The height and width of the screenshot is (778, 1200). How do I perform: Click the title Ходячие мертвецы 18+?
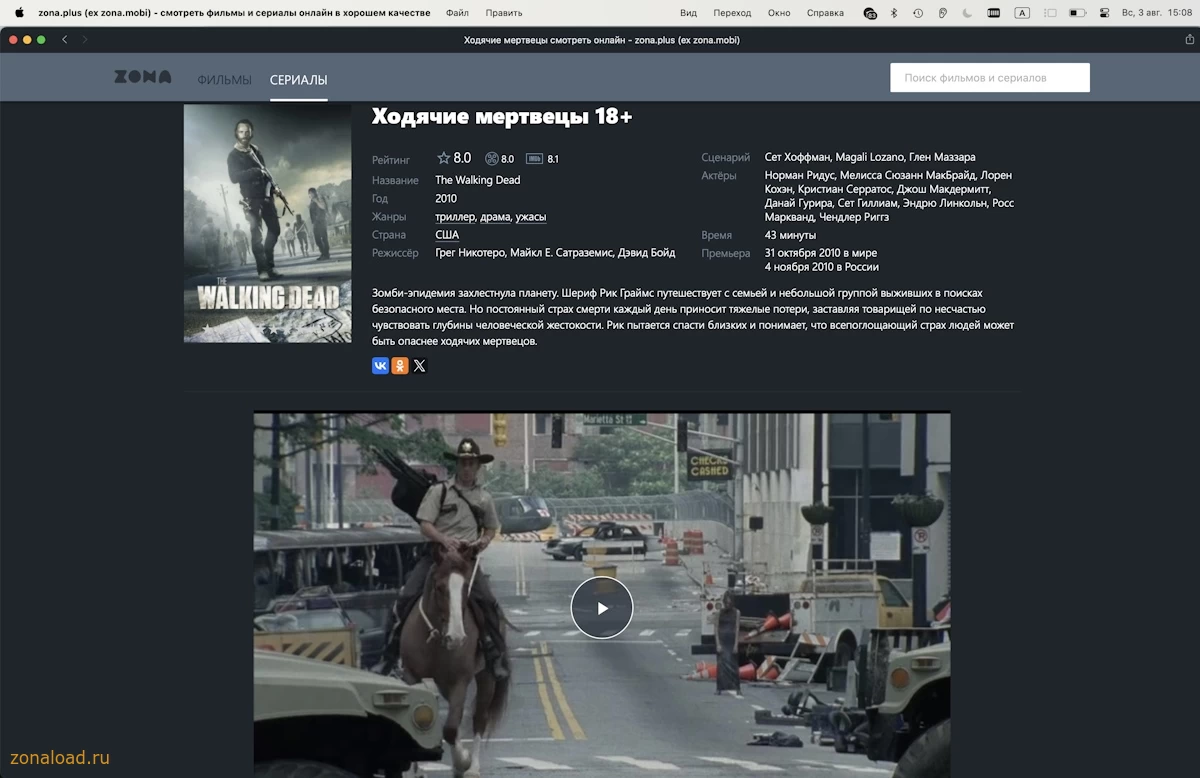click(x=502, y=117)
